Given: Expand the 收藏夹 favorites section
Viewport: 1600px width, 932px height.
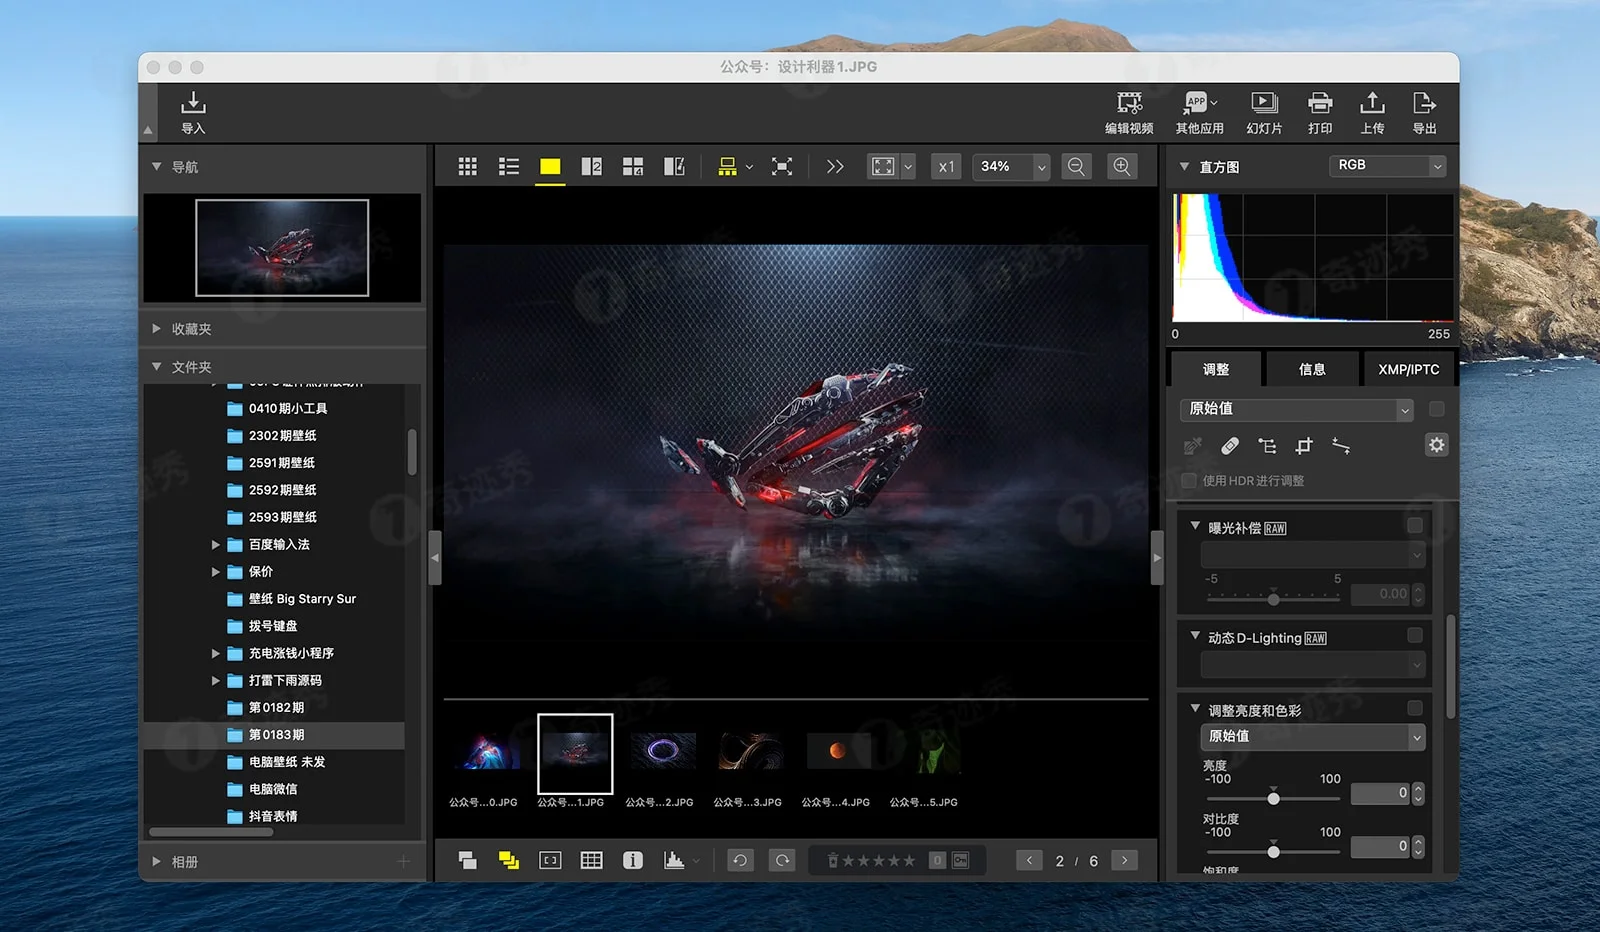Looking at the screenshot, I should [x=157, y=329].
